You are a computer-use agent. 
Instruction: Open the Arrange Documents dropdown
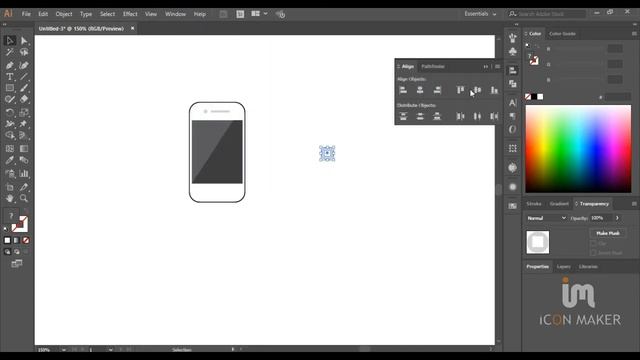(x=260, y=14)
